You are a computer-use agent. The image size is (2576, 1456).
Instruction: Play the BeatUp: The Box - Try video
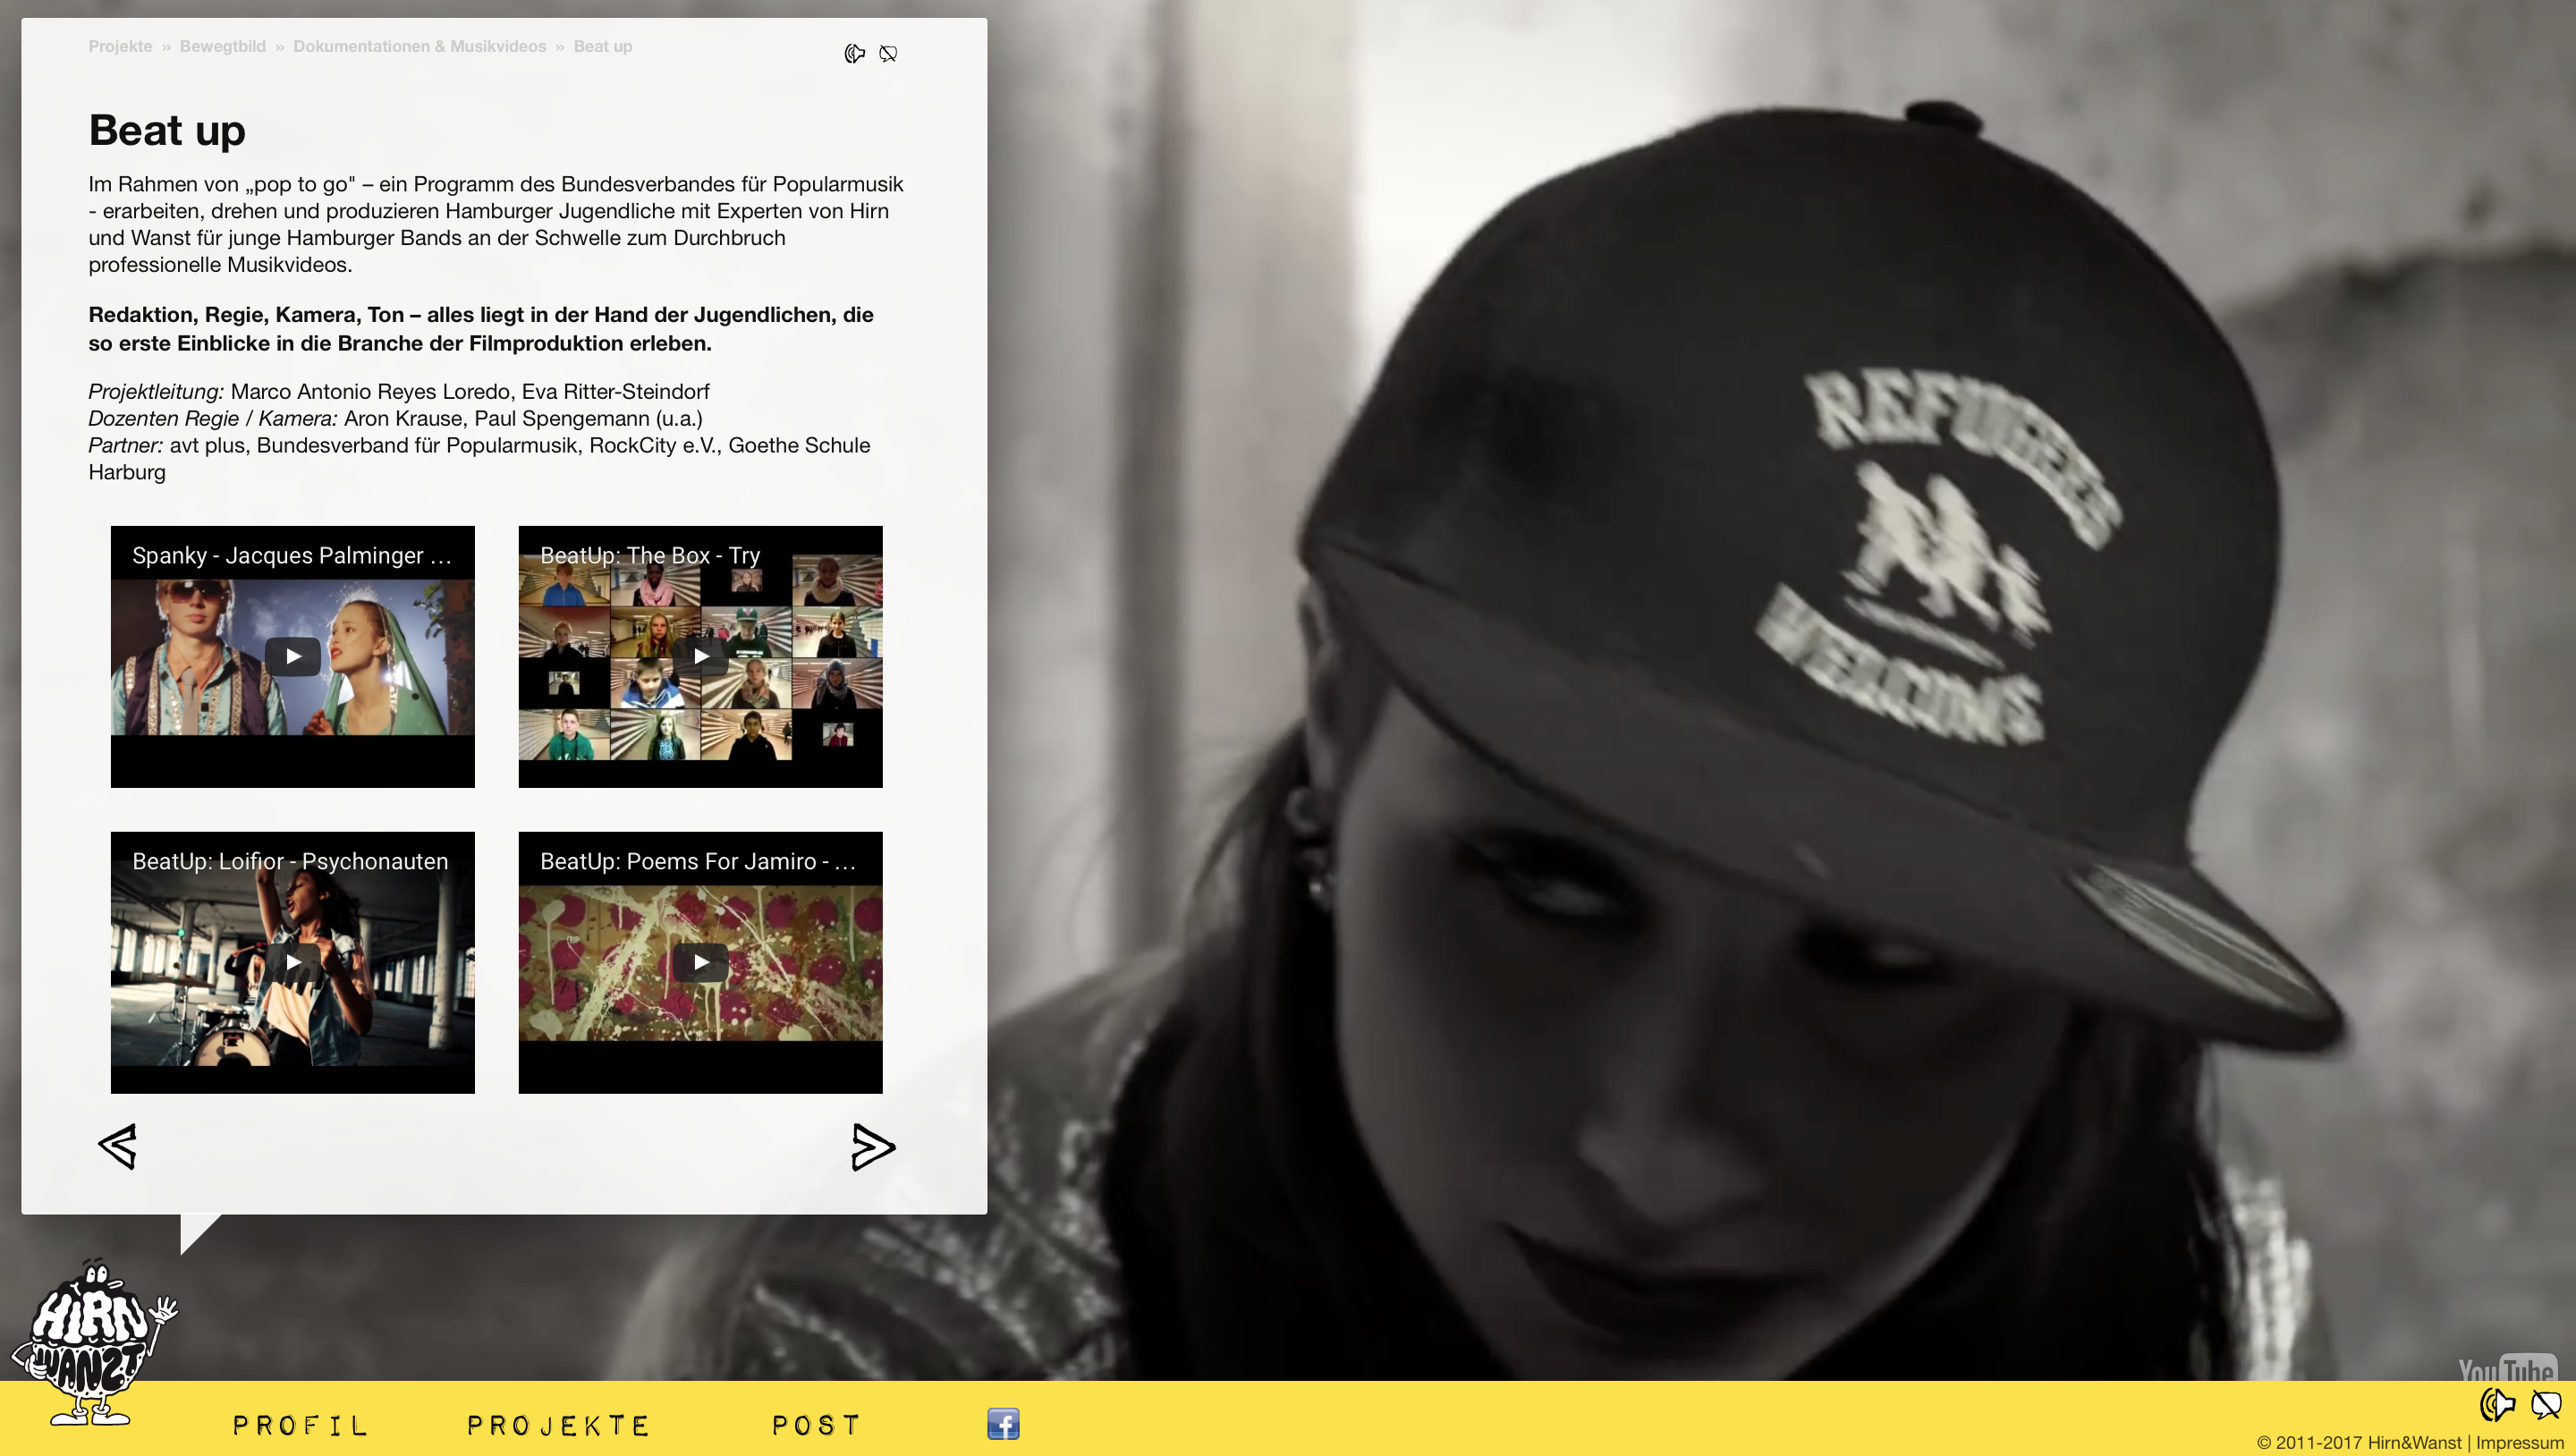(x=701, y=657)
